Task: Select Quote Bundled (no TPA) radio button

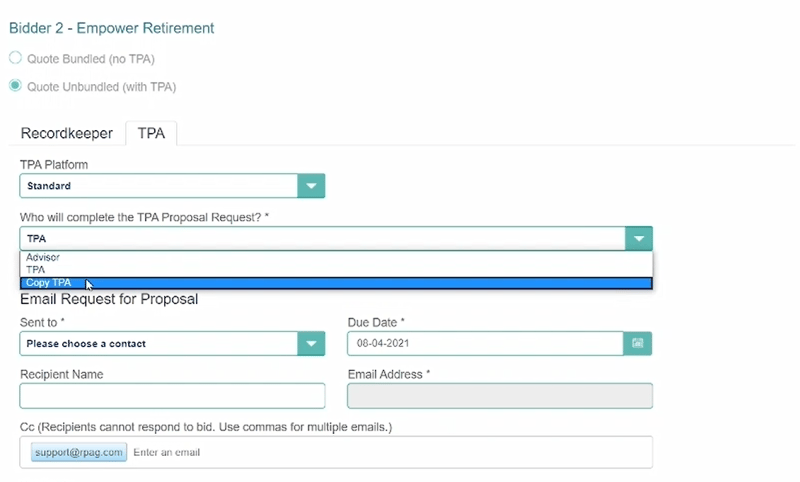Action: click(x=15, y=58)
